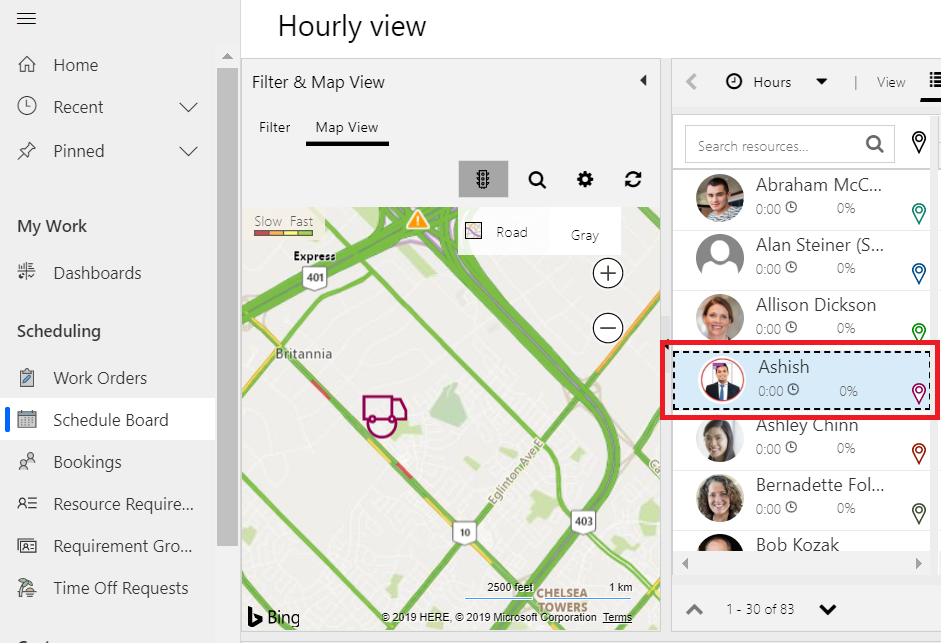Viewport: 941px width, 643px height.
Task: Open map settings gear
Action: coord(585,179)
